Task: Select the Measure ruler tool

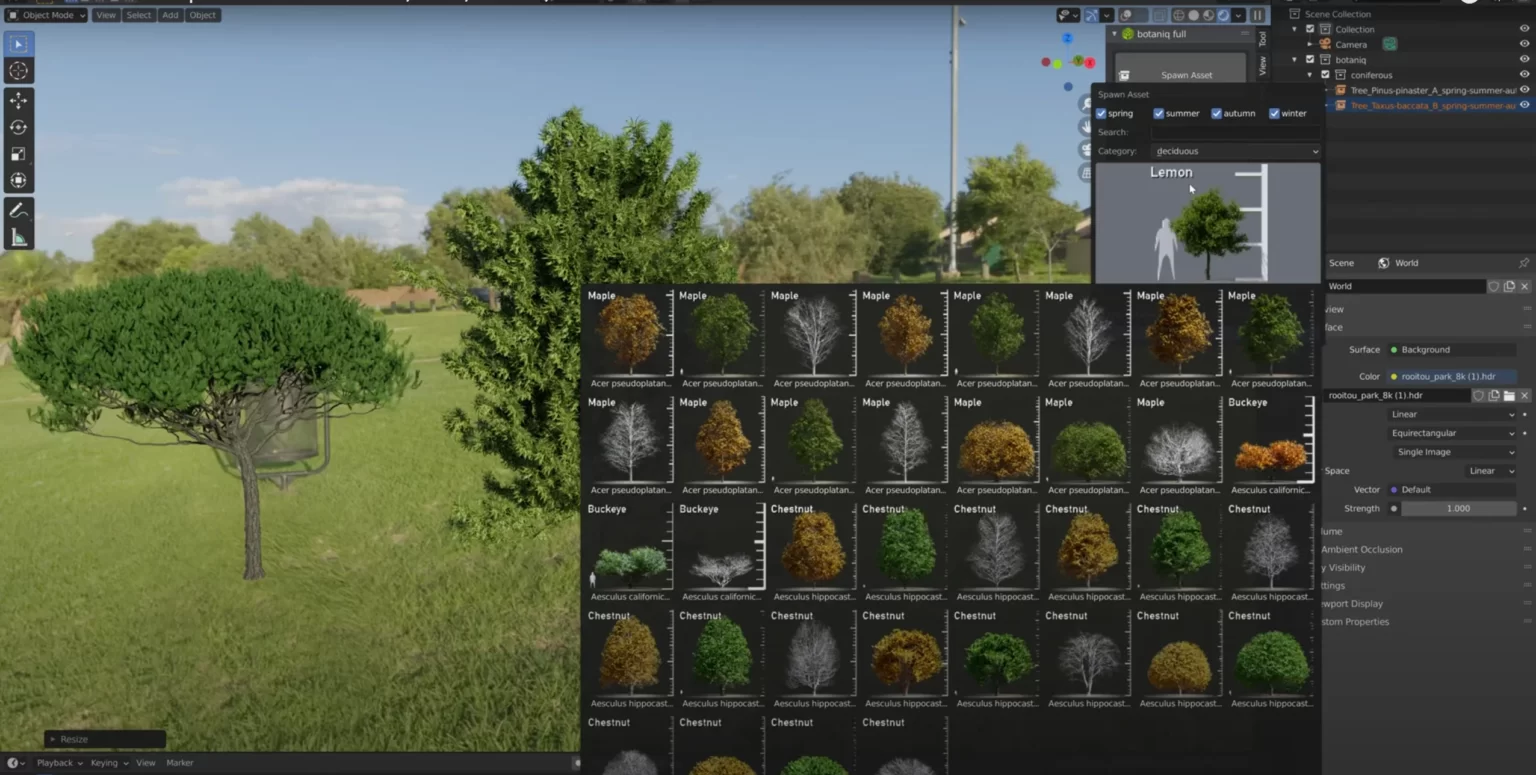Action: click(18, 237)
